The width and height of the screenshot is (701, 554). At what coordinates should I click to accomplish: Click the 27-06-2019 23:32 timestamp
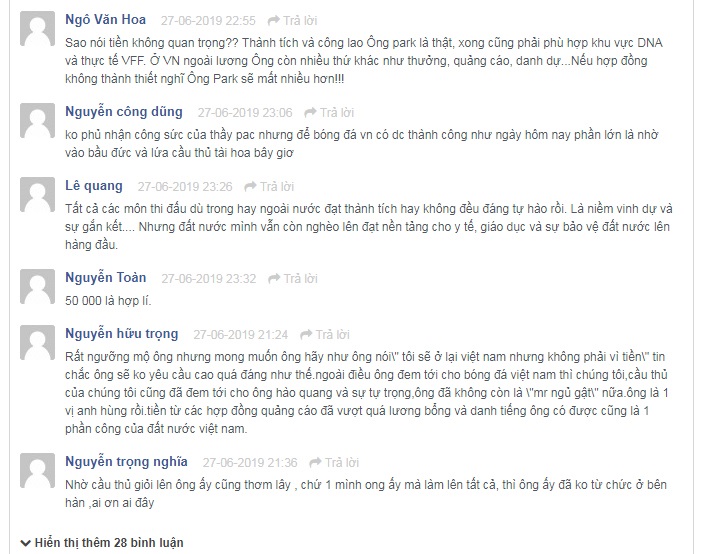click(x=209, y=279)
